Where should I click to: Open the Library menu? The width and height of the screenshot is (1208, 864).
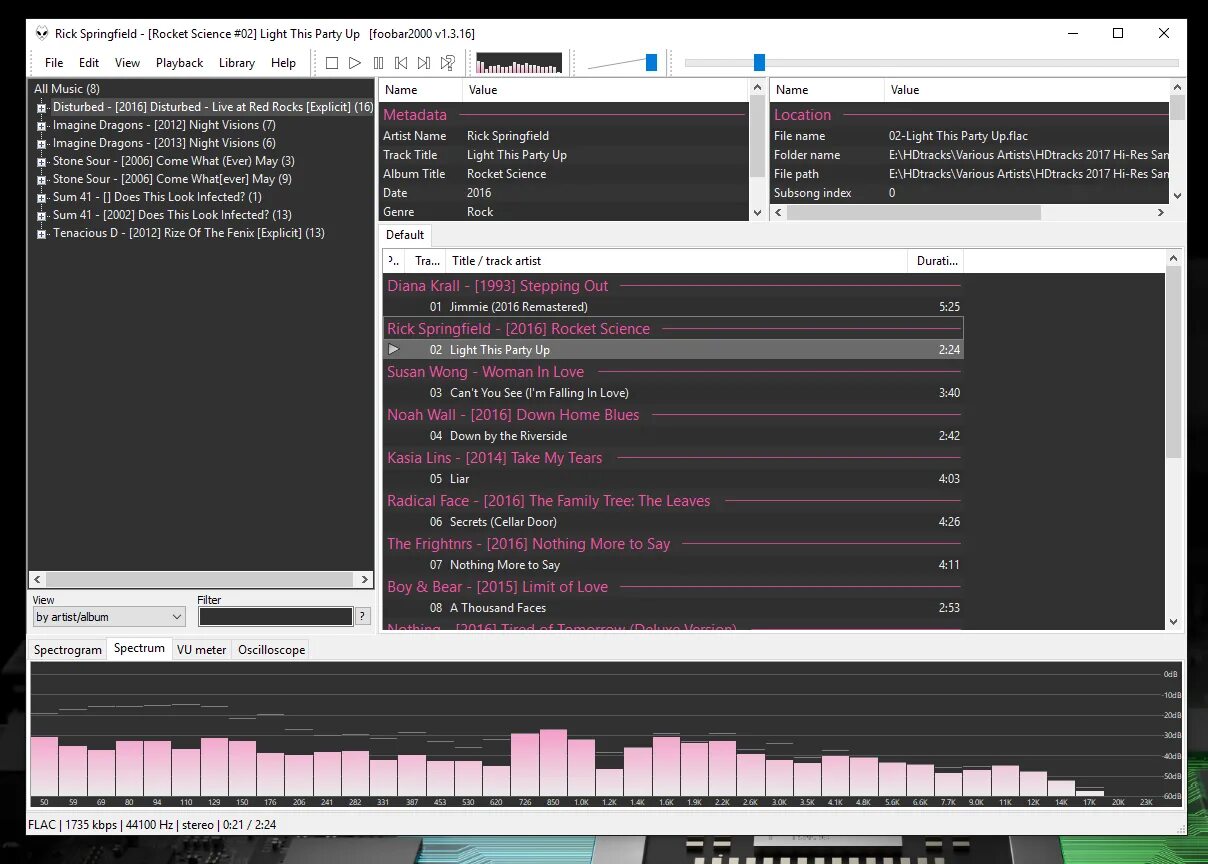tap(237, 62)
